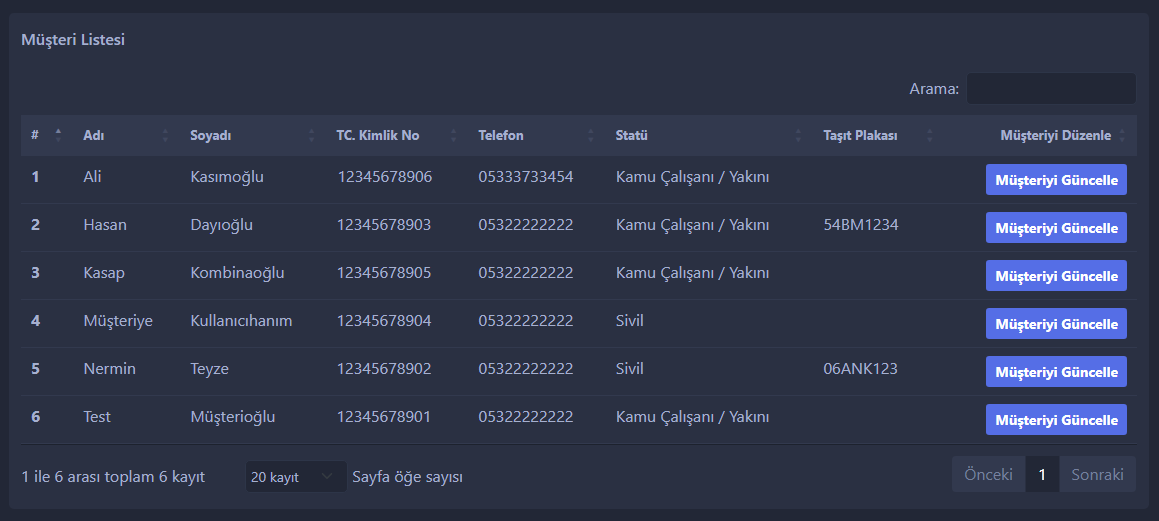Click Müşteriyi Güncelle for Test Müşterioğlu
The image size is (1159, 521).
(x=1056, y=420)
